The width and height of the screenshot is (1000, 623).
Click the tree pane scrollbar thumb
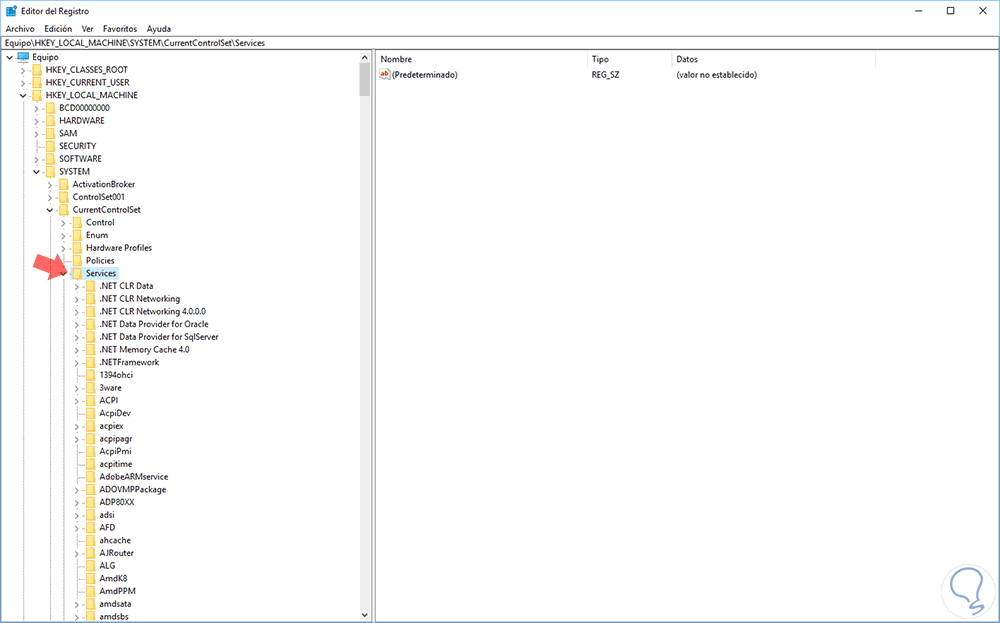pos(365,80)
